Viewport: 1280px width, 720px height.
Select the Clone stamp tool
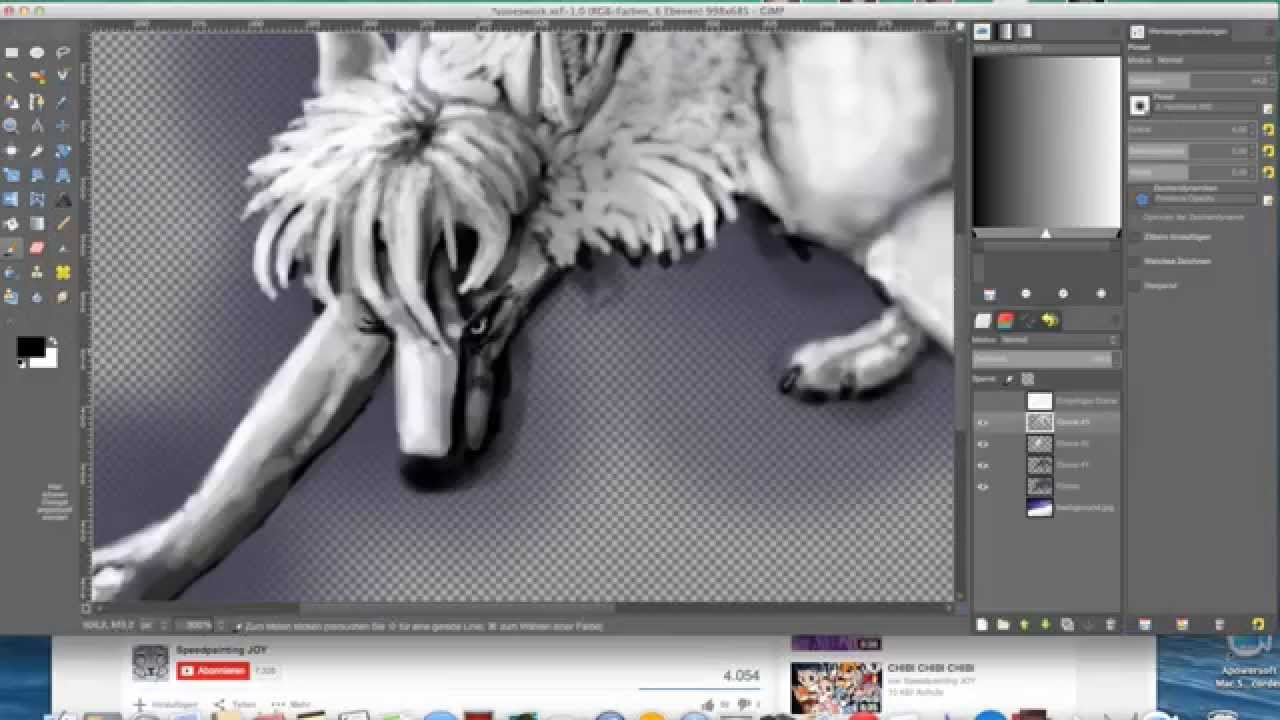tap(37, 272)
